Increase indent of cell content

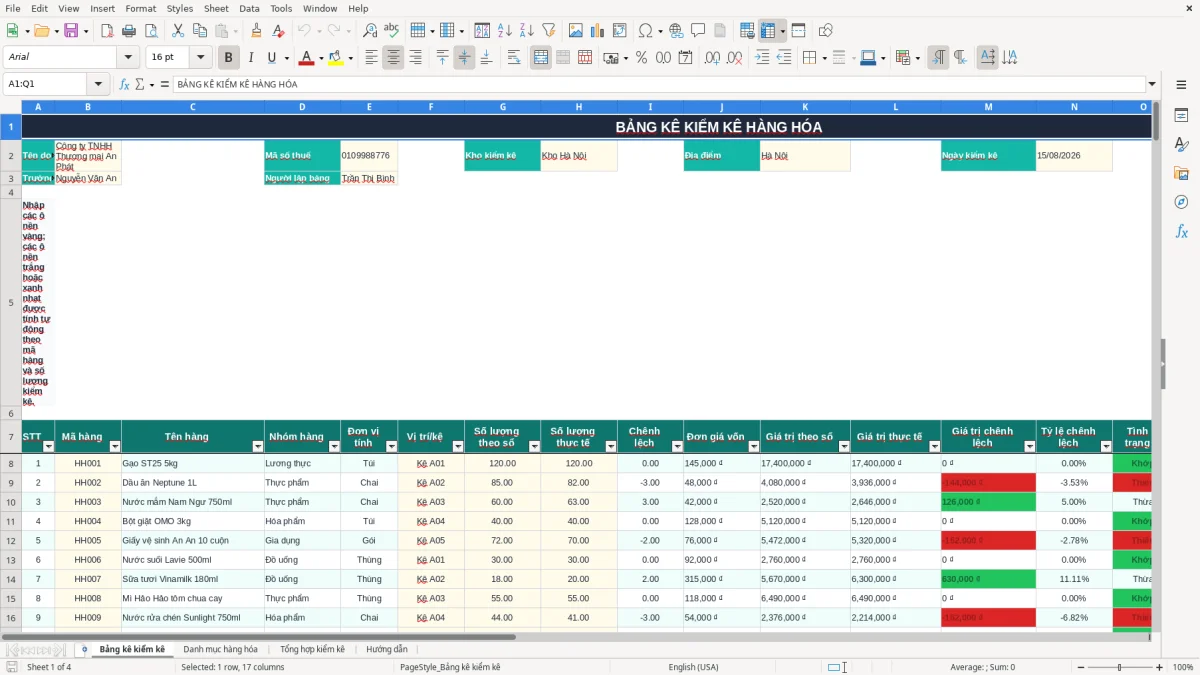click(x=762, y=58)
